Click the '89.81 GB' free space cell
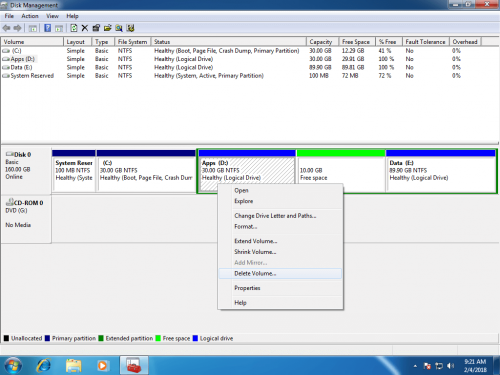This screenshot has width=500, height=375. coord(353,67)
